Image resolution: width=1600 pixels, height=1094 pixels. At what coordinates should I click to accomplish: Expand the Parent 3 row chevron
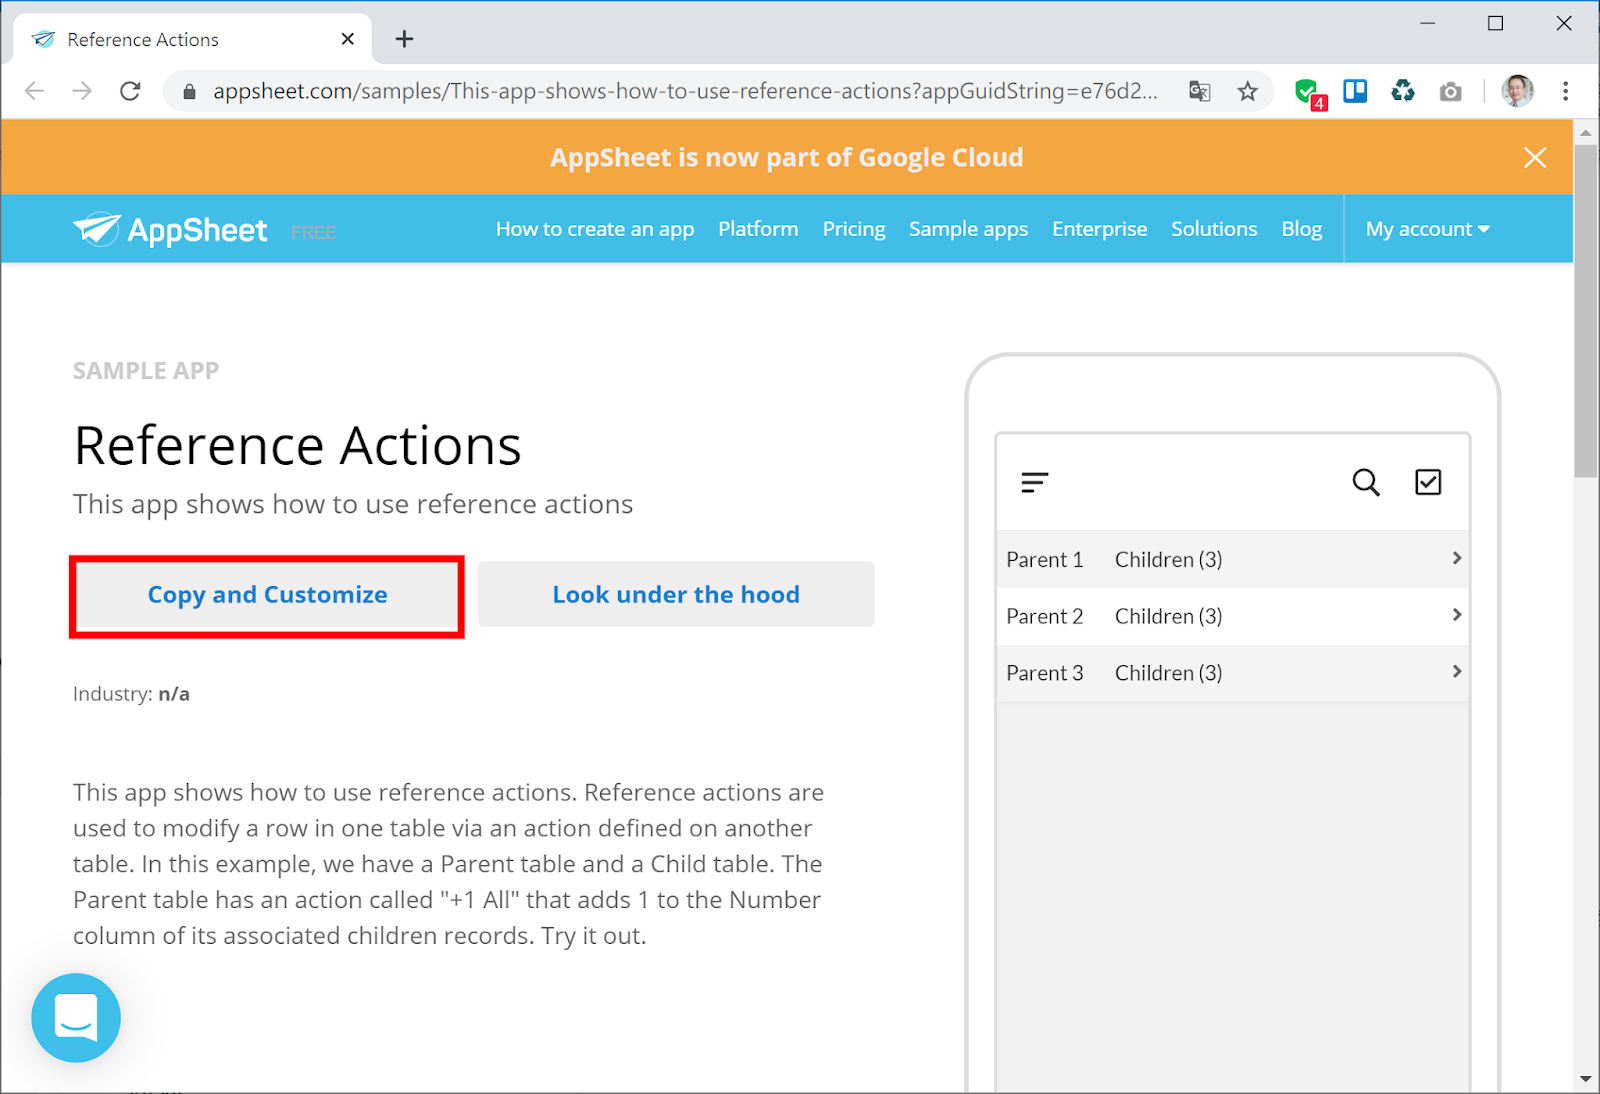1457,672
